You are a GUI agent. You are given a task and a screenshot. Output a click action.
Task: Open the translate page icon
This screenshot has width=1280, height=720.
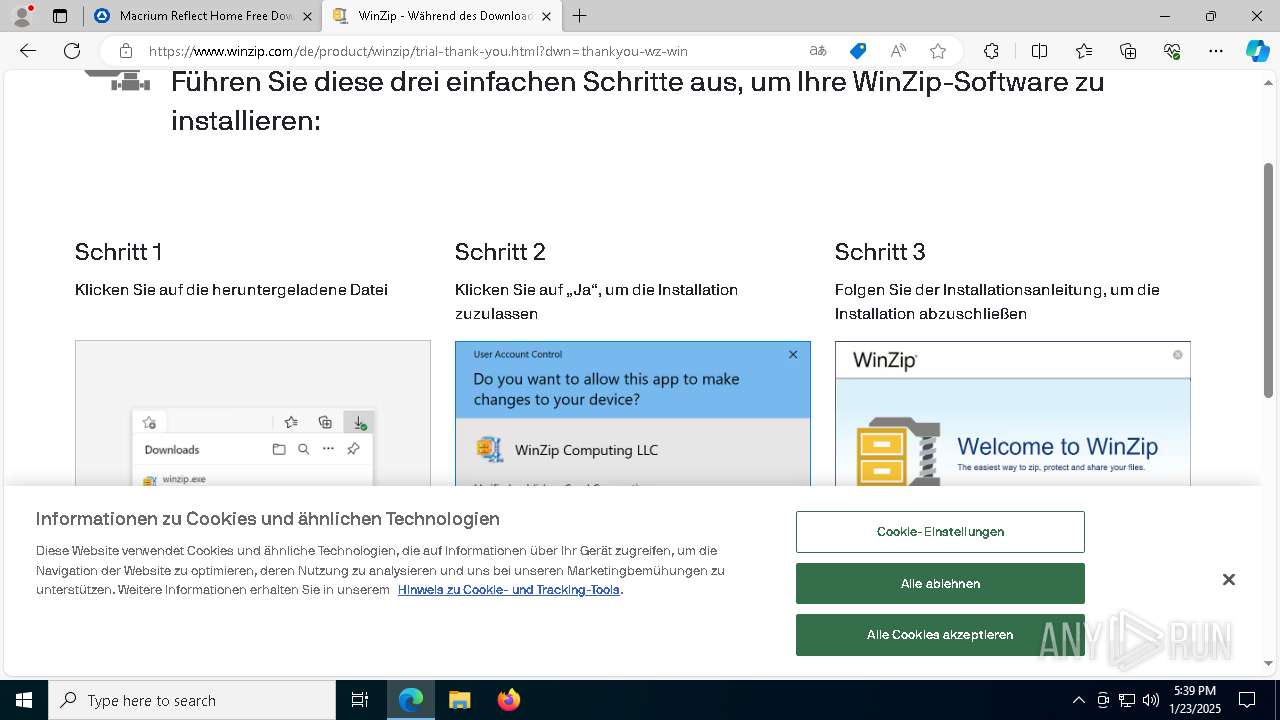point(818,51)
